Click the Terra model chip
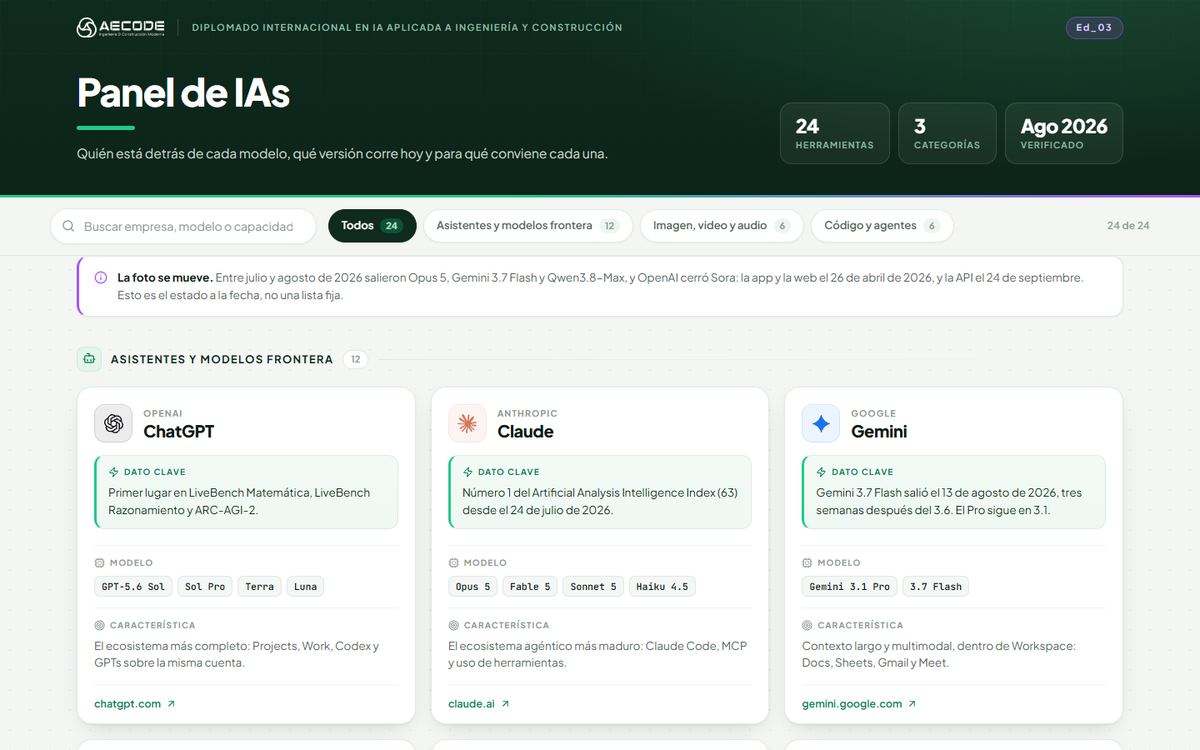The height and width of the screenshot is (750, 1200). [x=260, y=587]
